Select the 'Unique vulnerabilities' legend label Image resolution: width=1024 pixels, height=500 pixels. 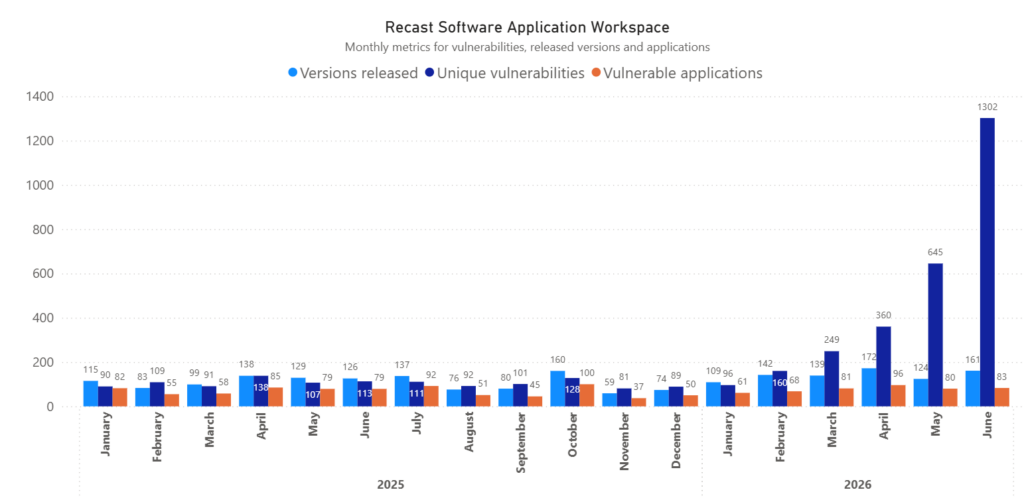511,73
